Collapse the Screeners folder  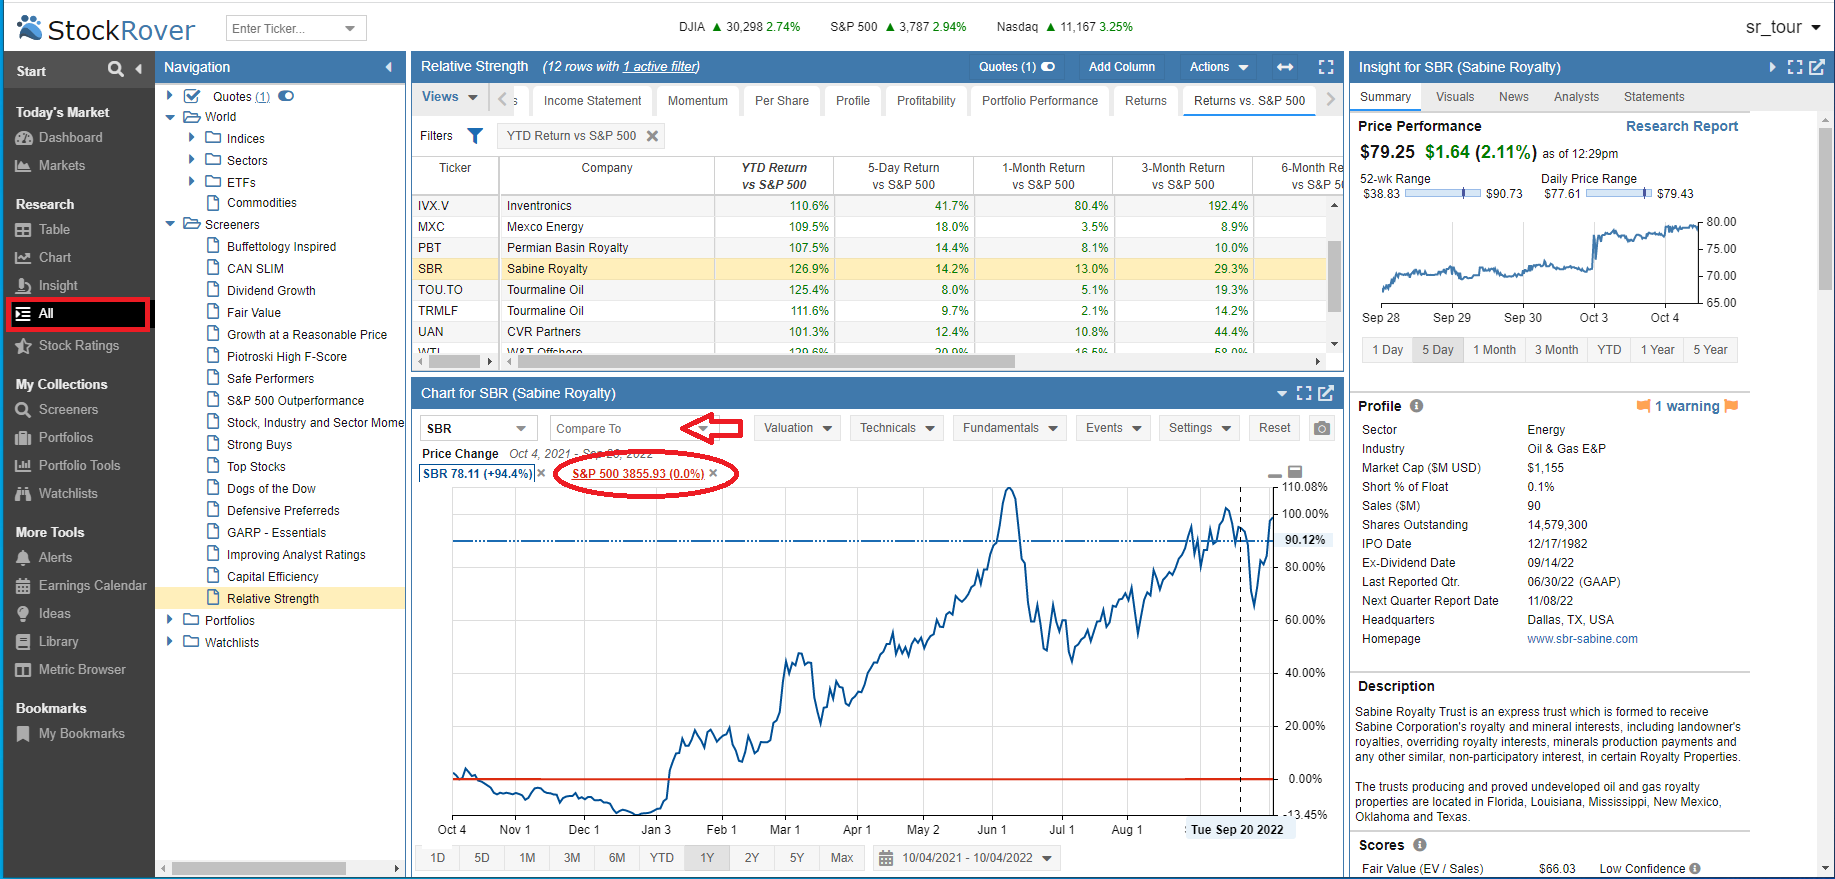[x=170, y=224]
